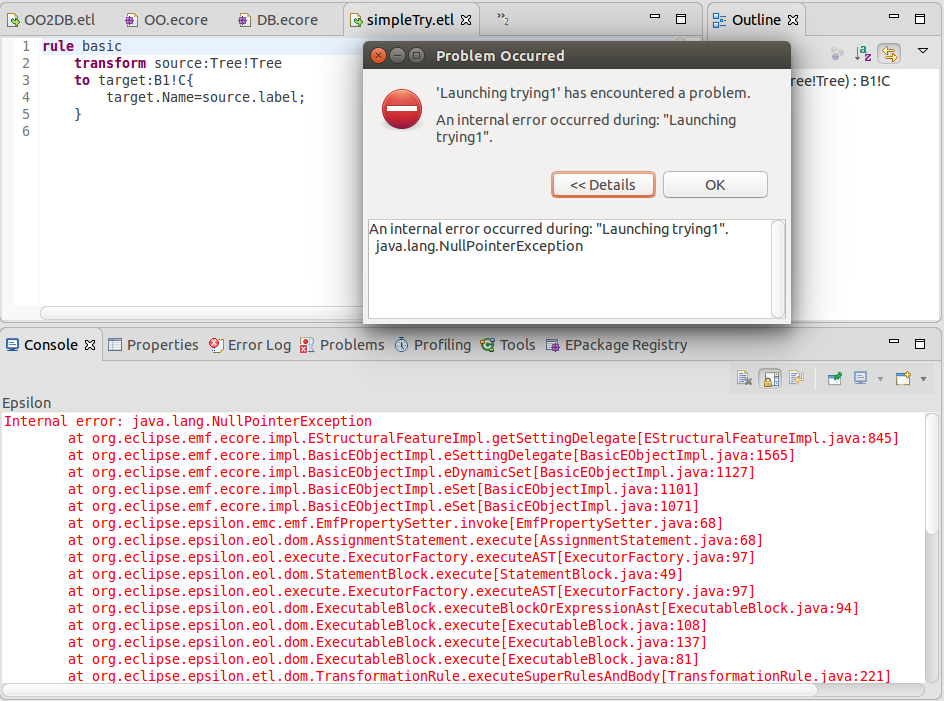
Task: Toggle word wrap in console toolbar
Action: point(796,378)
